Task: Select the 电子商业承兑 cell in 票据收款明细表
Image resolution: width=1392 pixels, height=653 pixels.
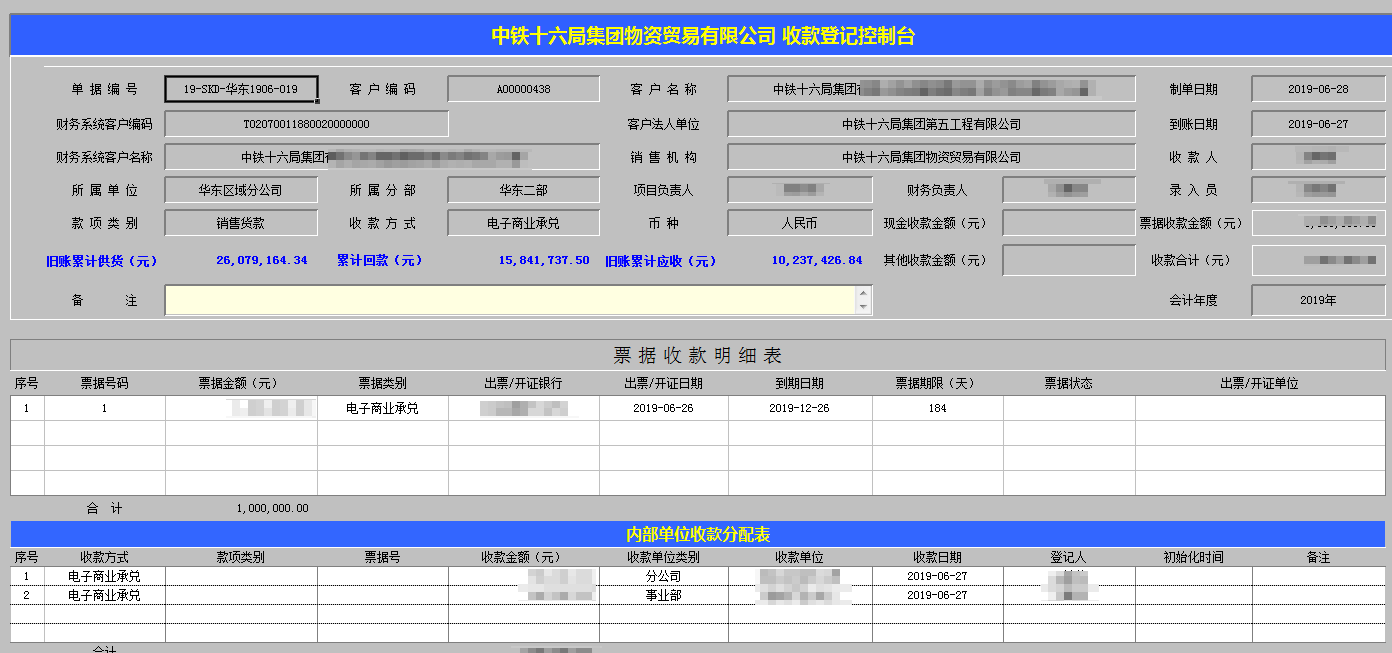Action: (x=382, y=408)
